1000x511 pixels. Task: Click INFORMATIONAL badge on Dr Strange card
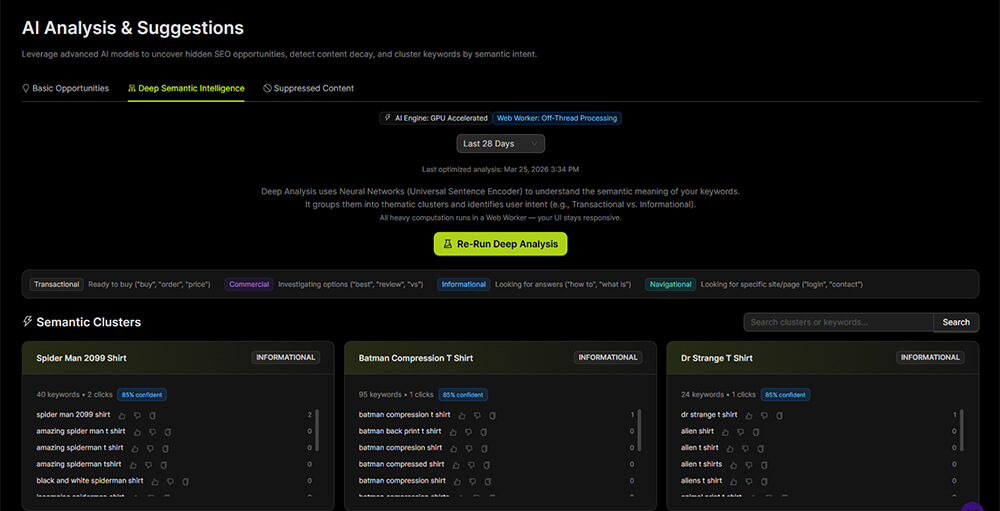[930, 358]
